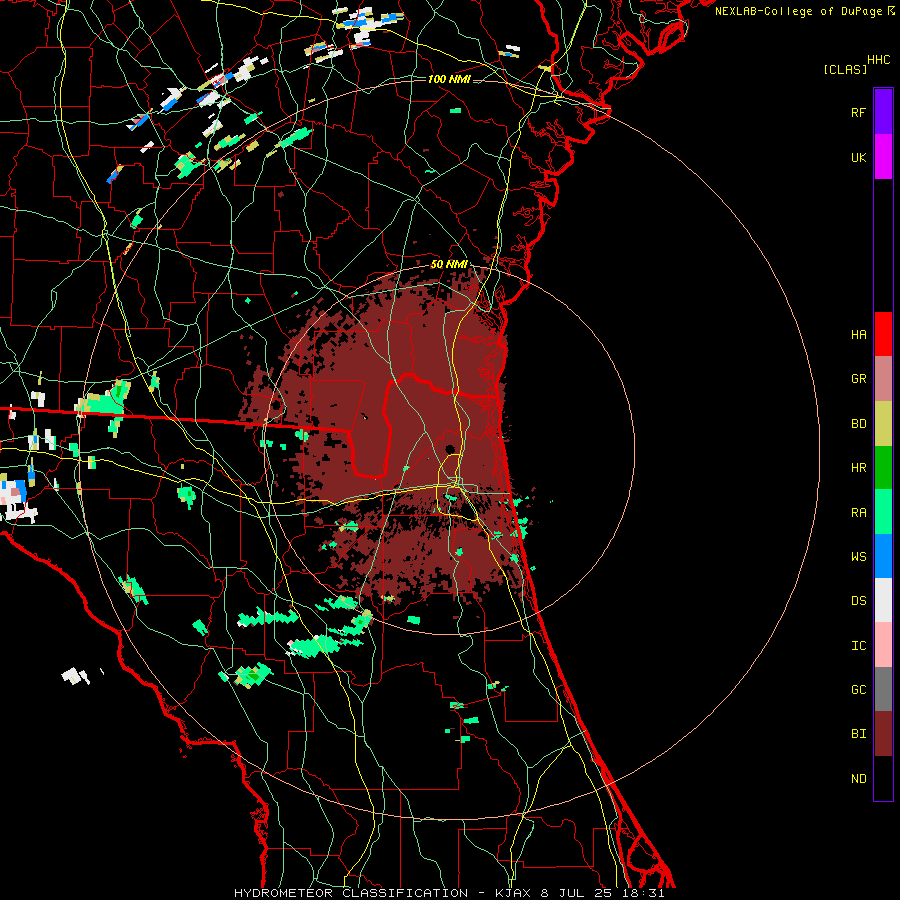The width and height of the screenshot is (900, 900).
Task: Click the BI legend label
Action: (858, 734)
